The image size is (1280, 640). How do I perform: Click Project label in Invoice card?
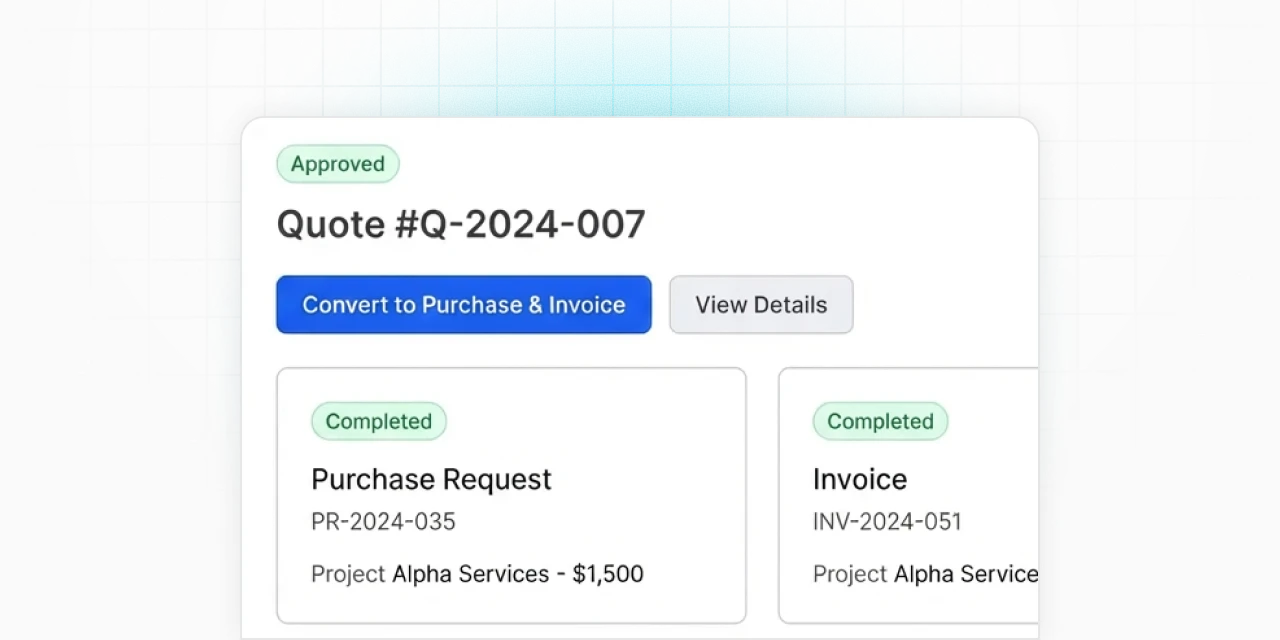tap(850, 574)
